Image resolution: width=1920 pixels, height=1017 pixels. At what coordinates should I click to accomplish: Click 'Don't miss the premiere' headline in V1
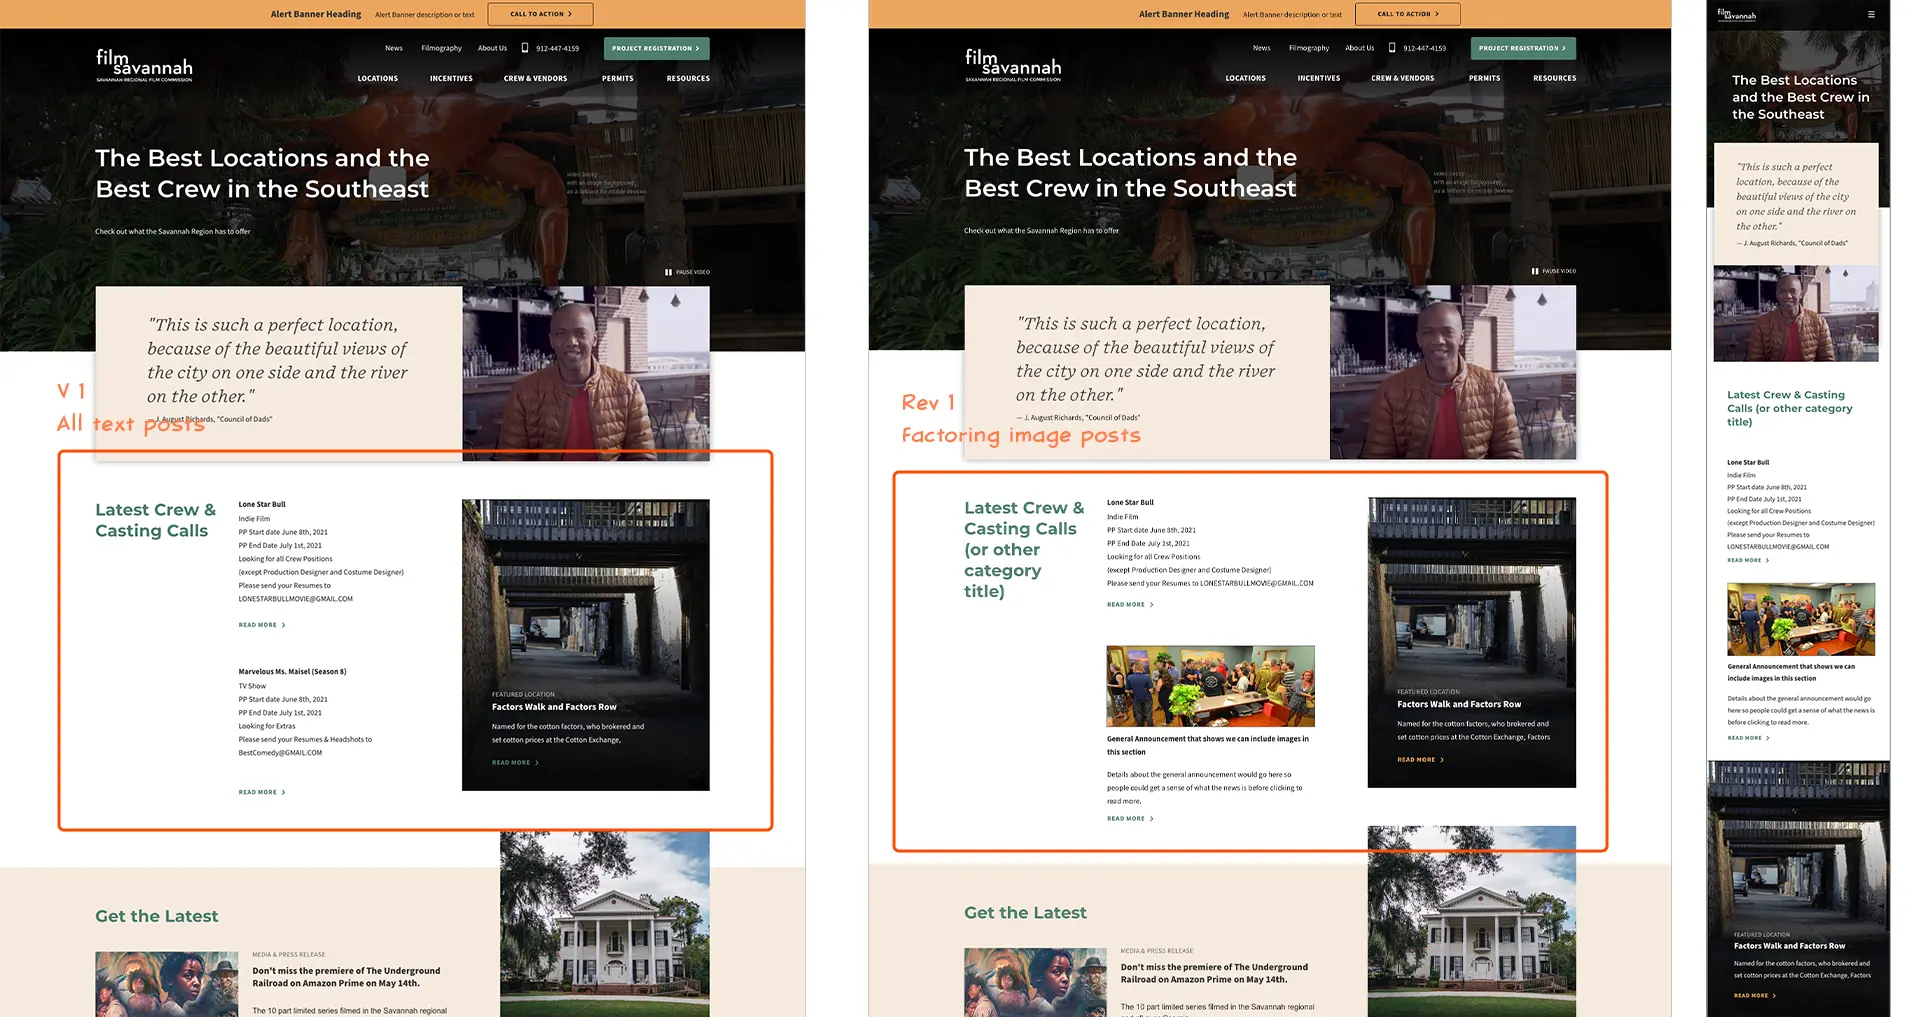(346, 977)
